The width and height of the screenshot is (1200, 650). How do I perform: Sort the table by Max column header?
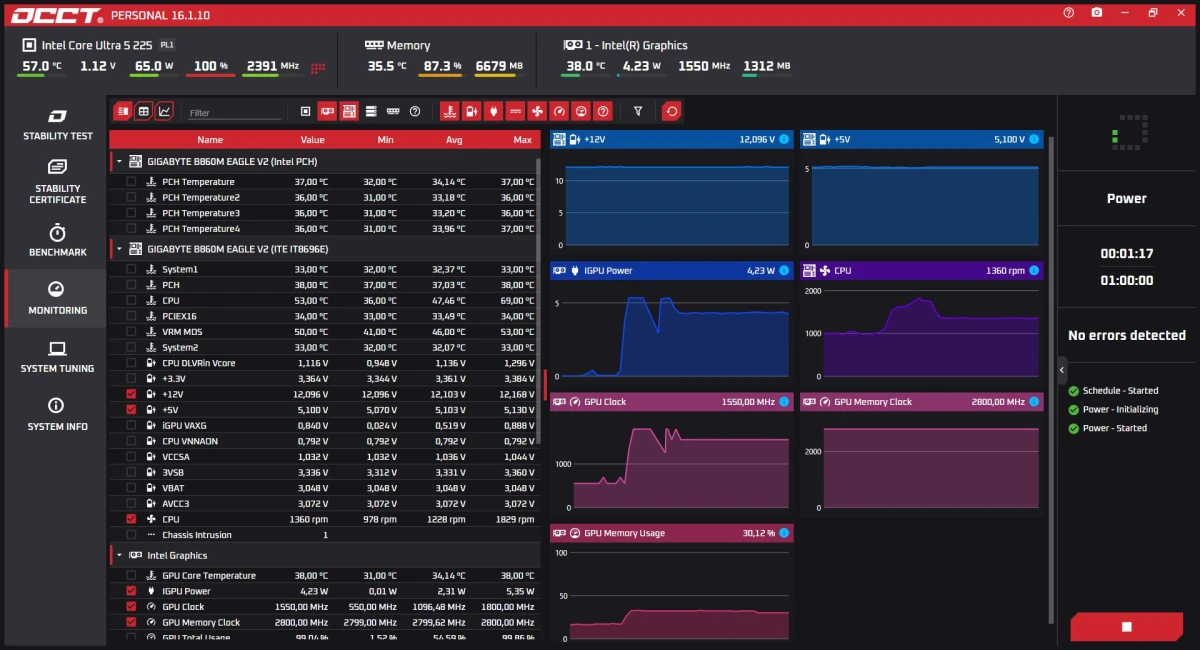[522, 140]
